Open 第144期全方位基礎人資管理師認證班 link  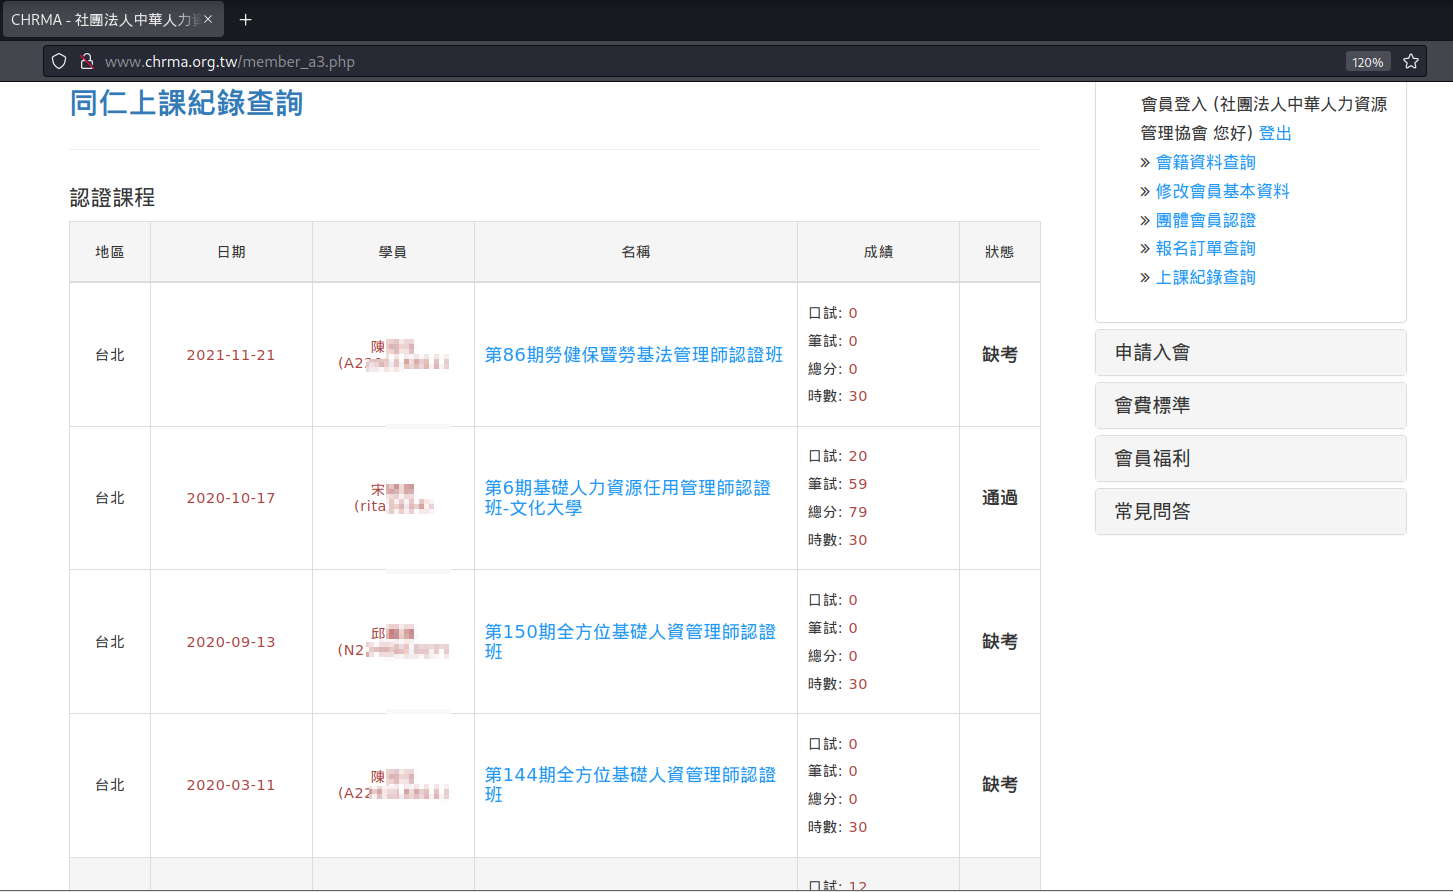tap(630, 785)
